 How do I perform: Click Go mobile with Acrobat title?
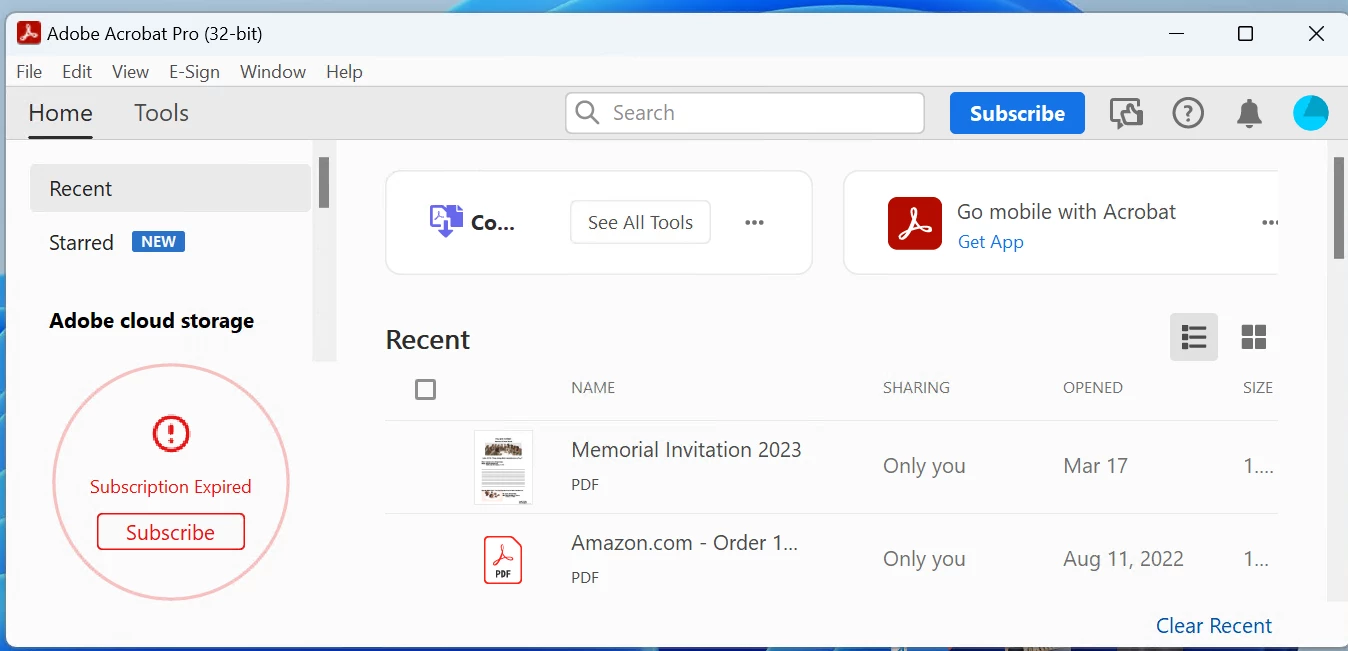[1066, 212]
